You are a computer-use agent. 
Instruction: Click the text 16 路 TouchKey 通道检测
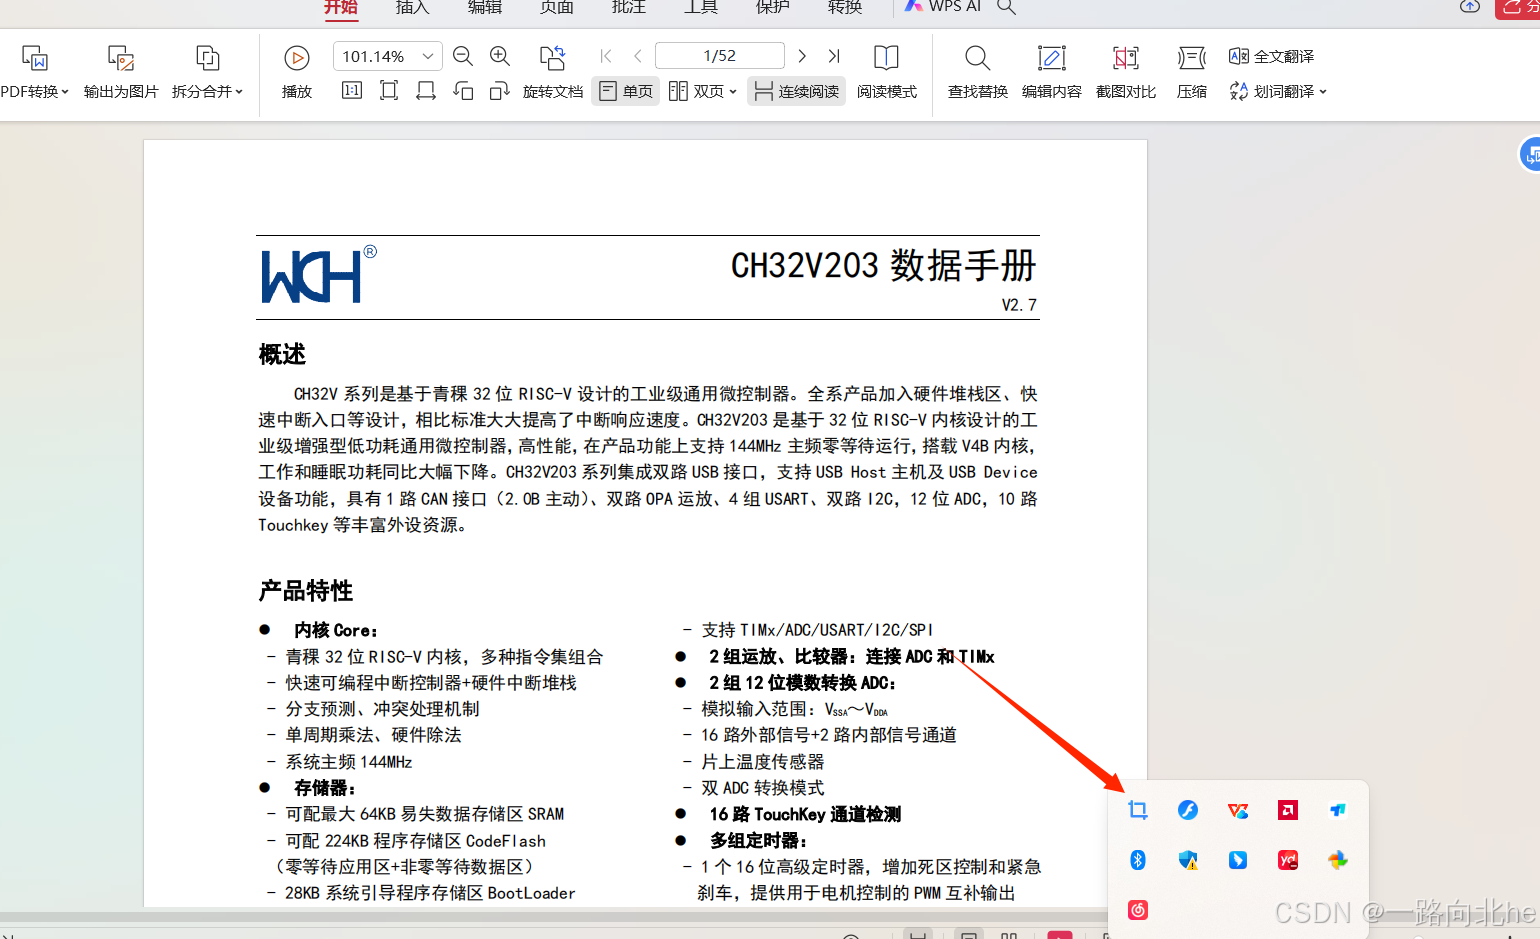pos(805,814)
